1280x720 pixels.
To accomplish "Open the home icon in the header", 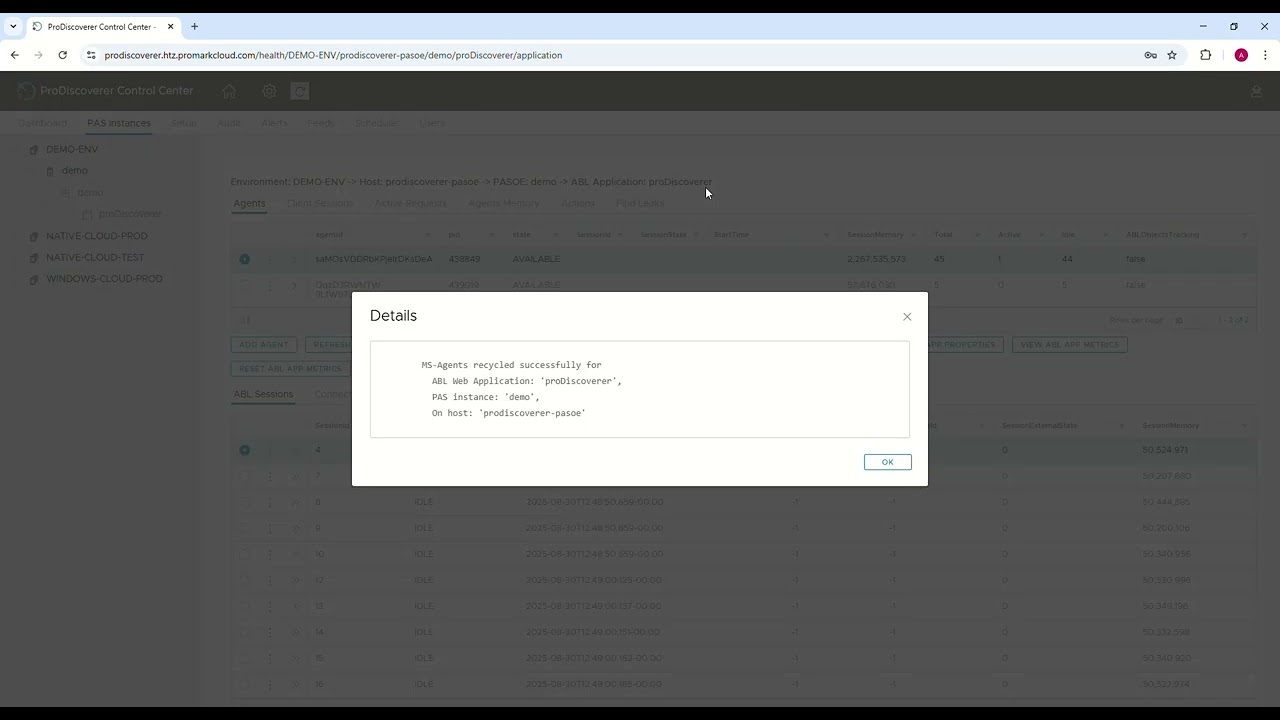I will point(229,91).
